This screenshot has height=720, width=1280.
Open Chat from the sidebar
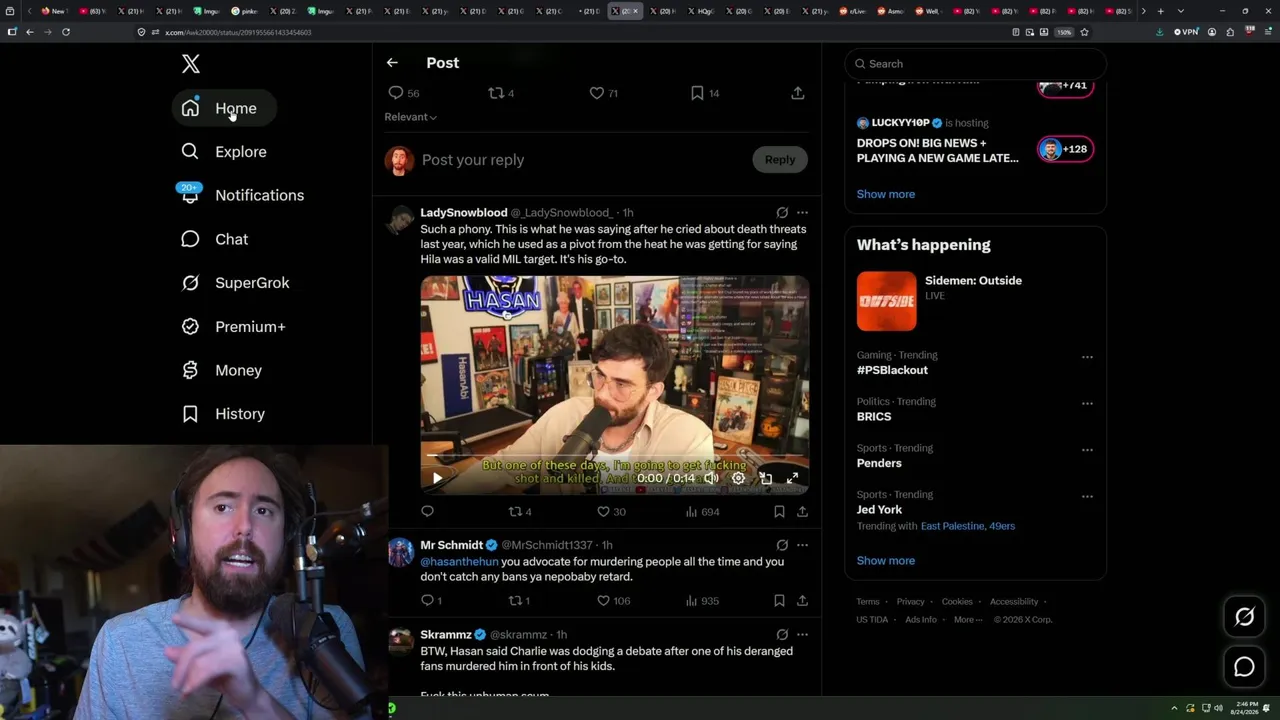[215, 239]
